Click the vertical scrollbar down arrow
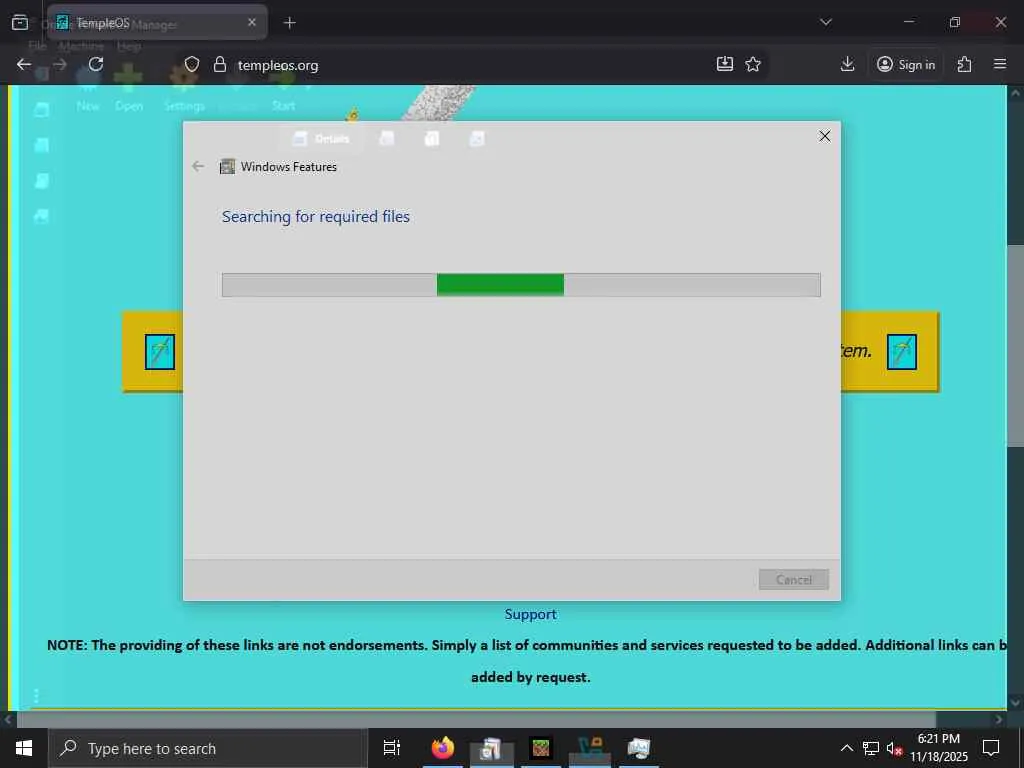This screenshot has height=768, width=1024. point(1015,703)
